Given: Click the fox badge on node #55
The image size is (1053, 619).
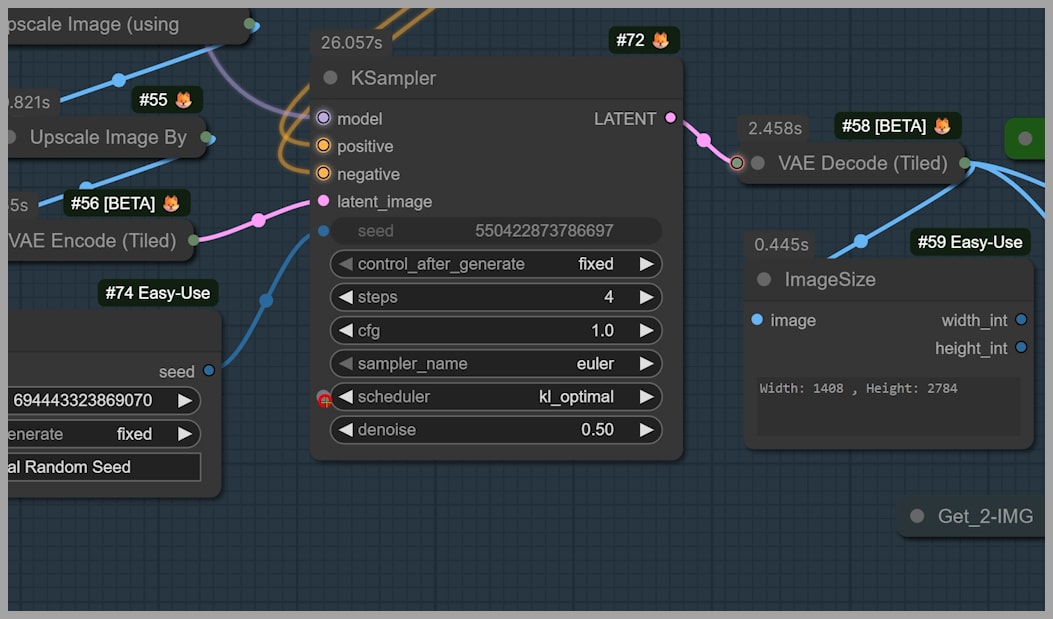Looking at the screenshot, I should coord(183,100).
